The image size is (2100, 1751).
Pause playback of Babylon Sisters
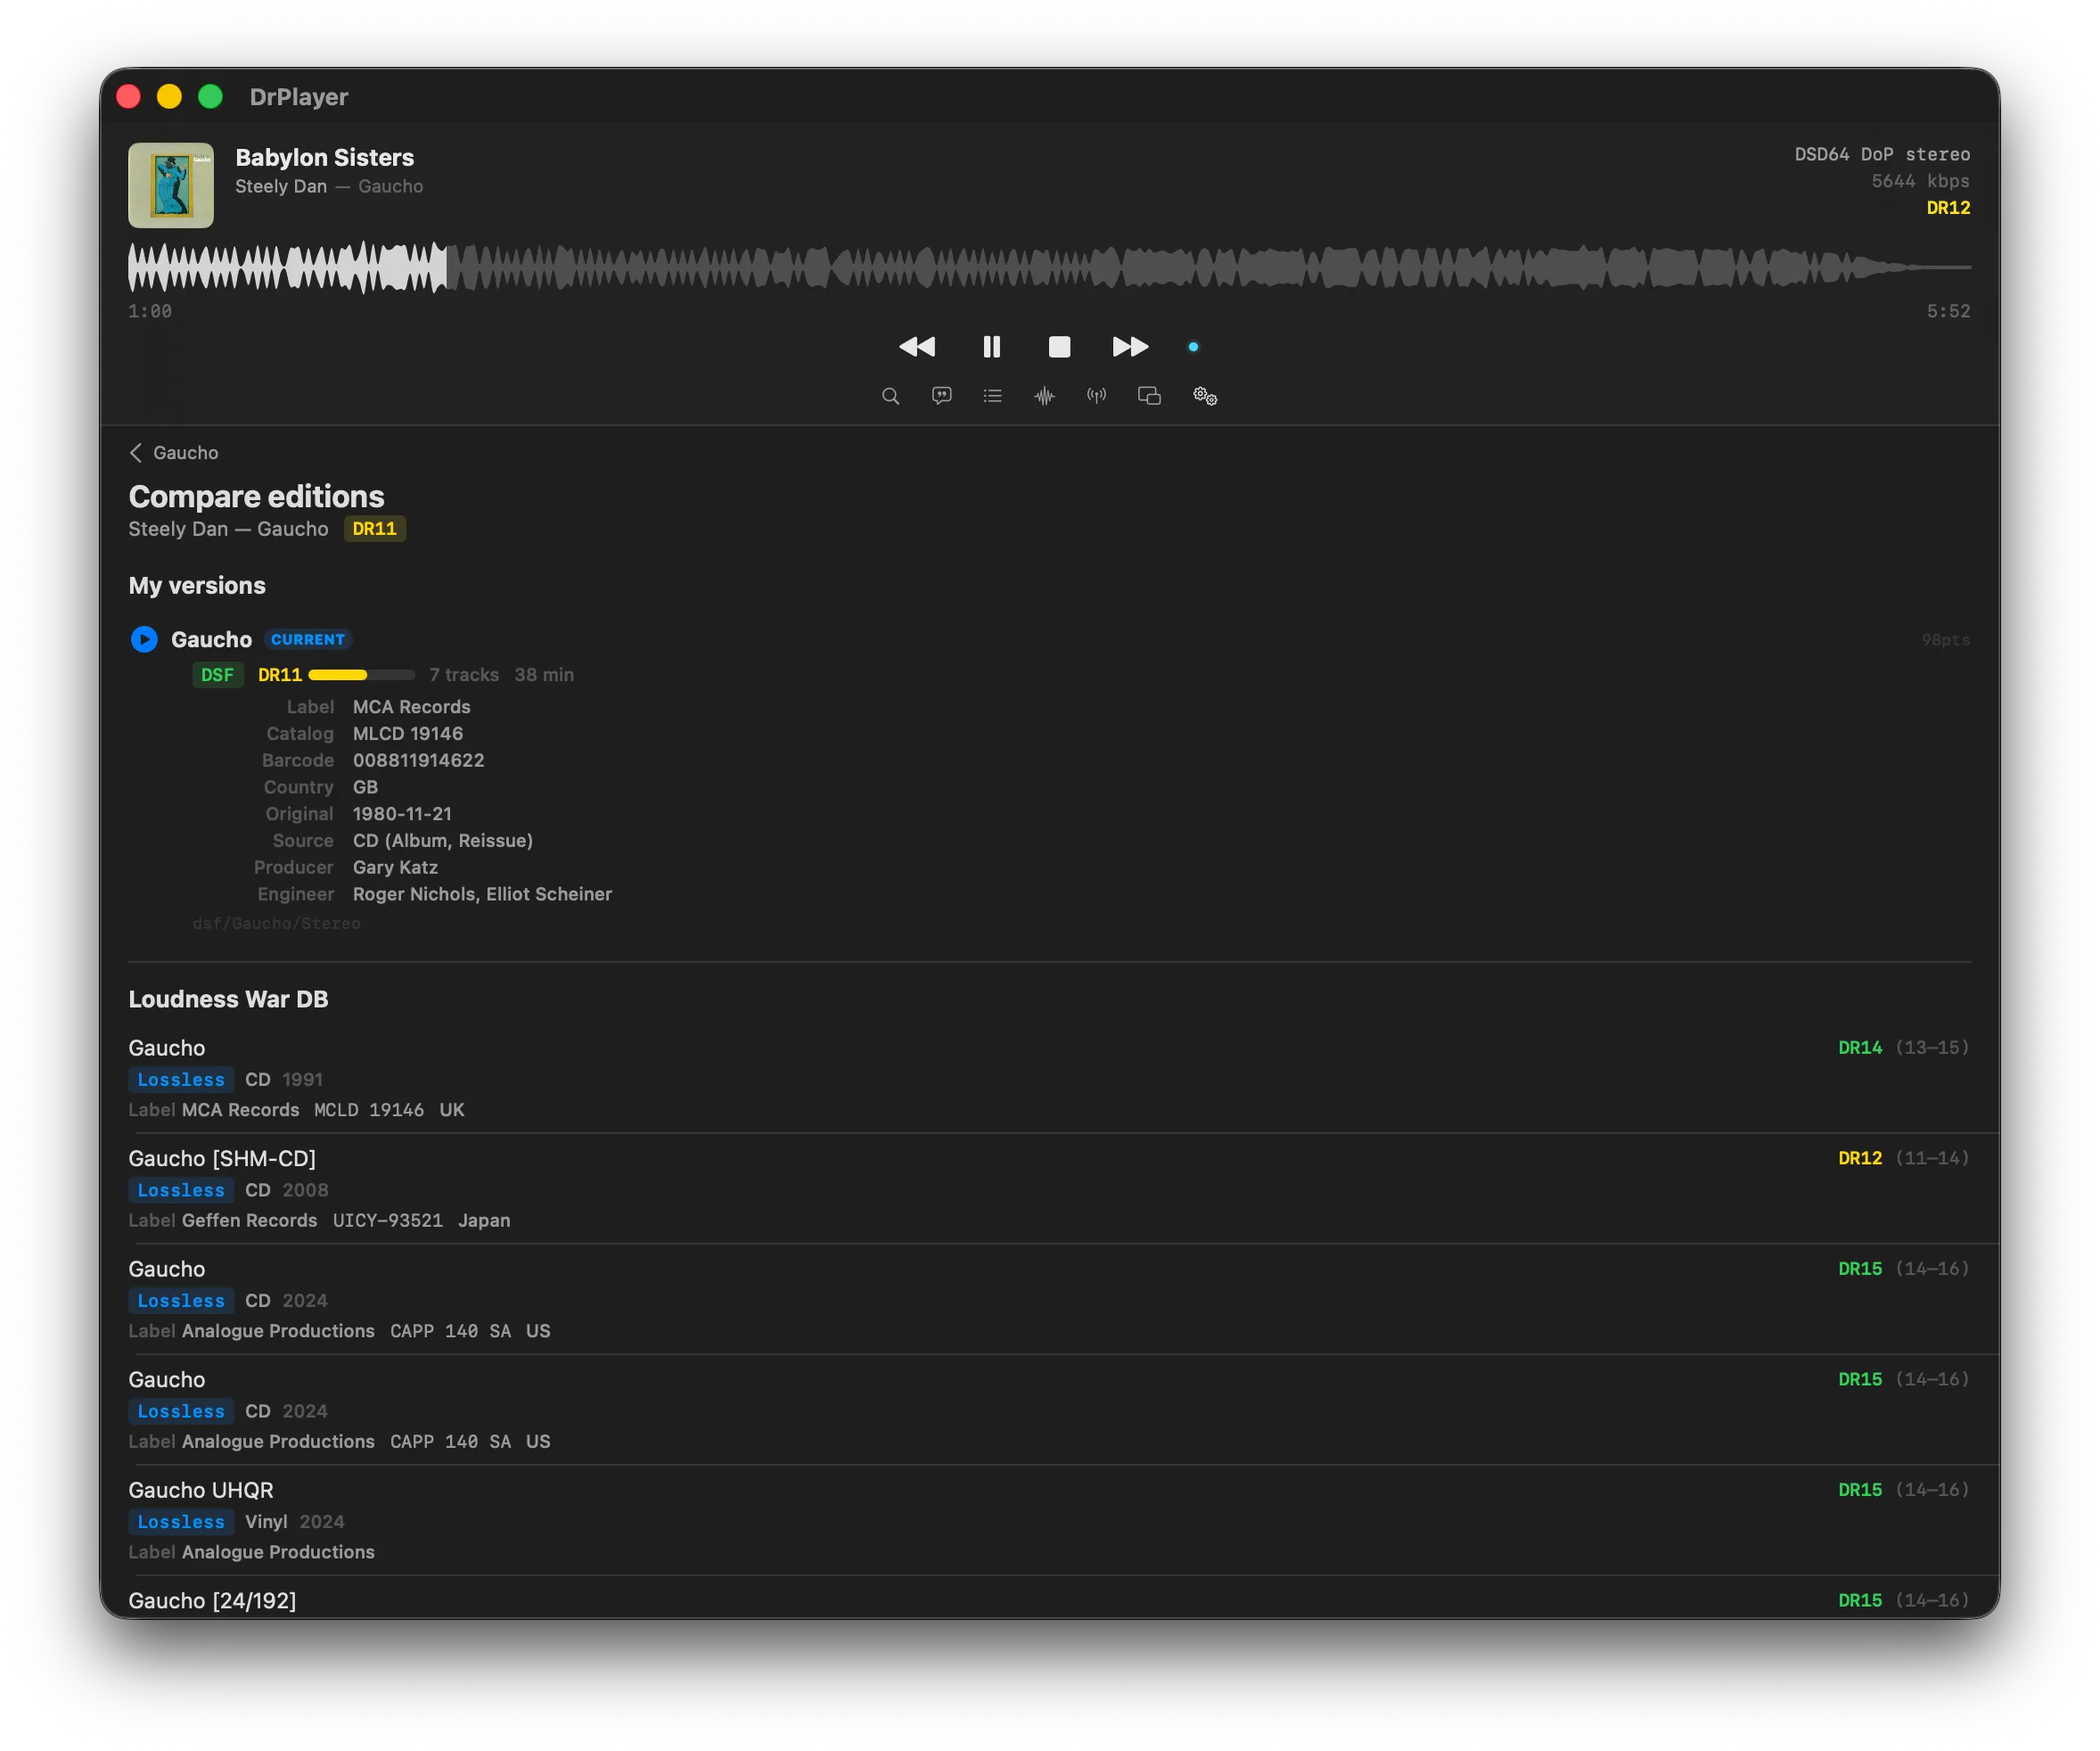coord(991,347)
